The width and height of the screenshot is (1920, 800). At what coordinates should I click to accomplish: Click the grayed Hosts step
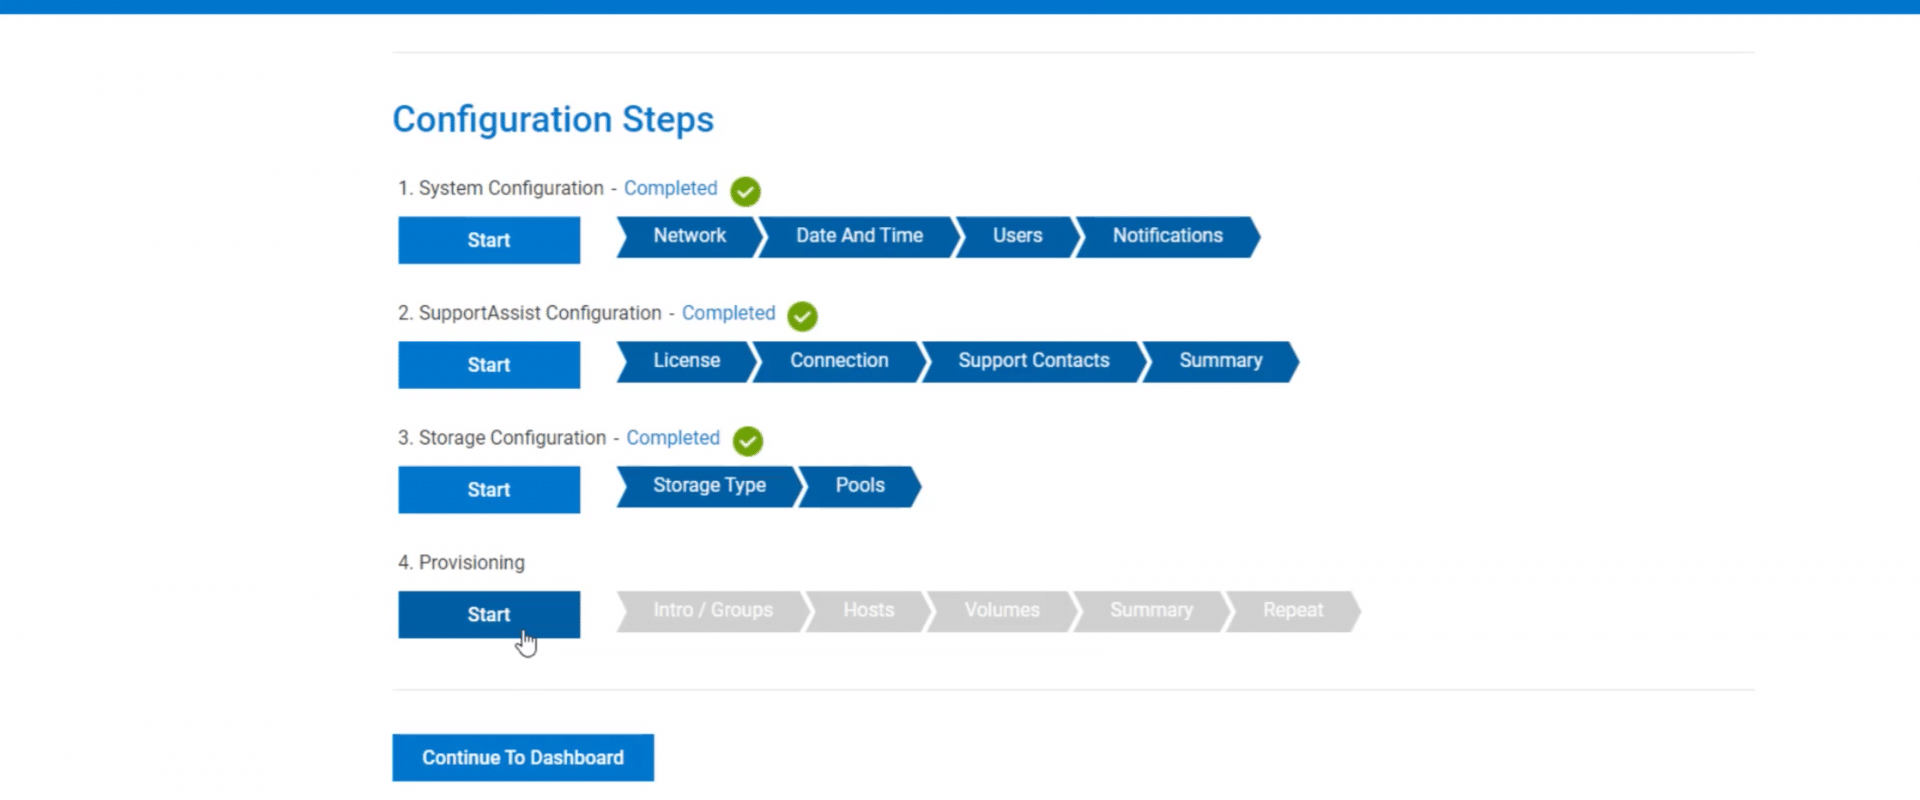tap(868, 611)
